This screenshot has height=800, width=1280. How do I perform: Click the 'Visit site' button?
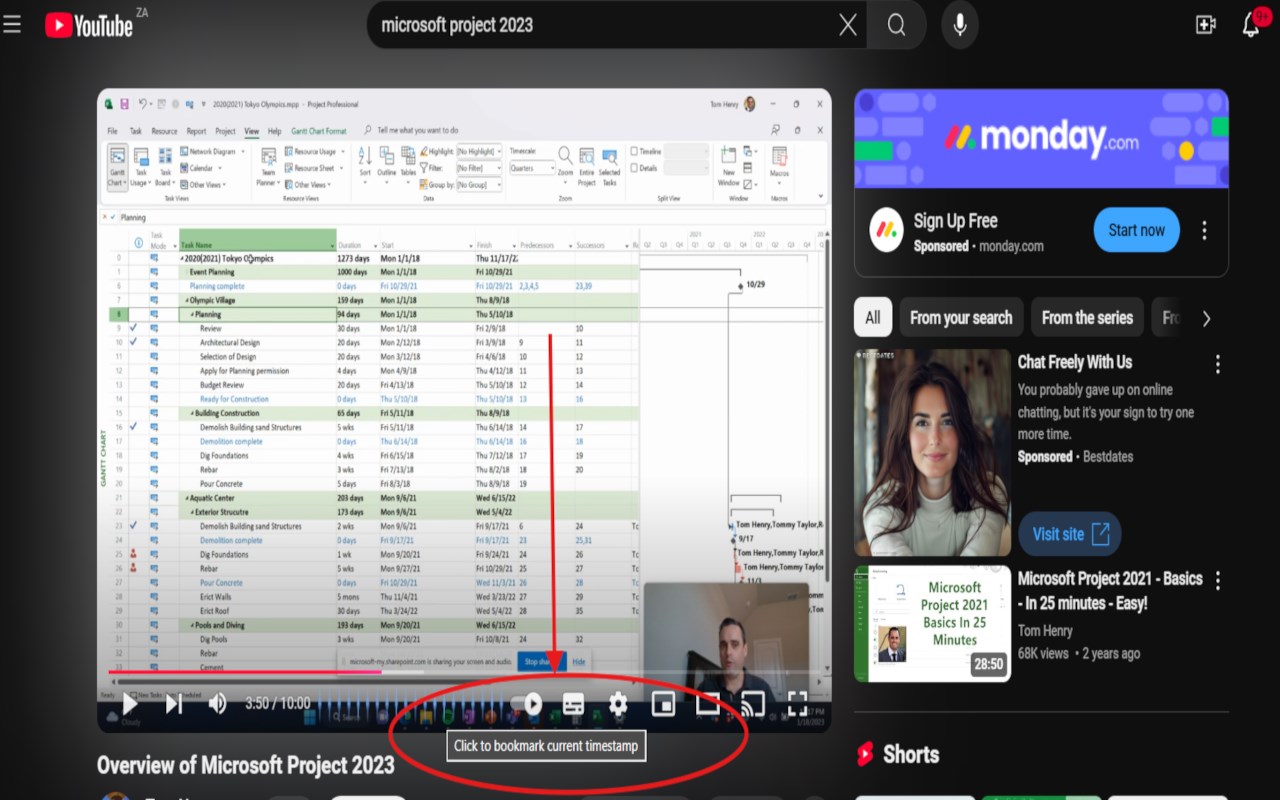pyautogui.click(x=1070, y=534)
